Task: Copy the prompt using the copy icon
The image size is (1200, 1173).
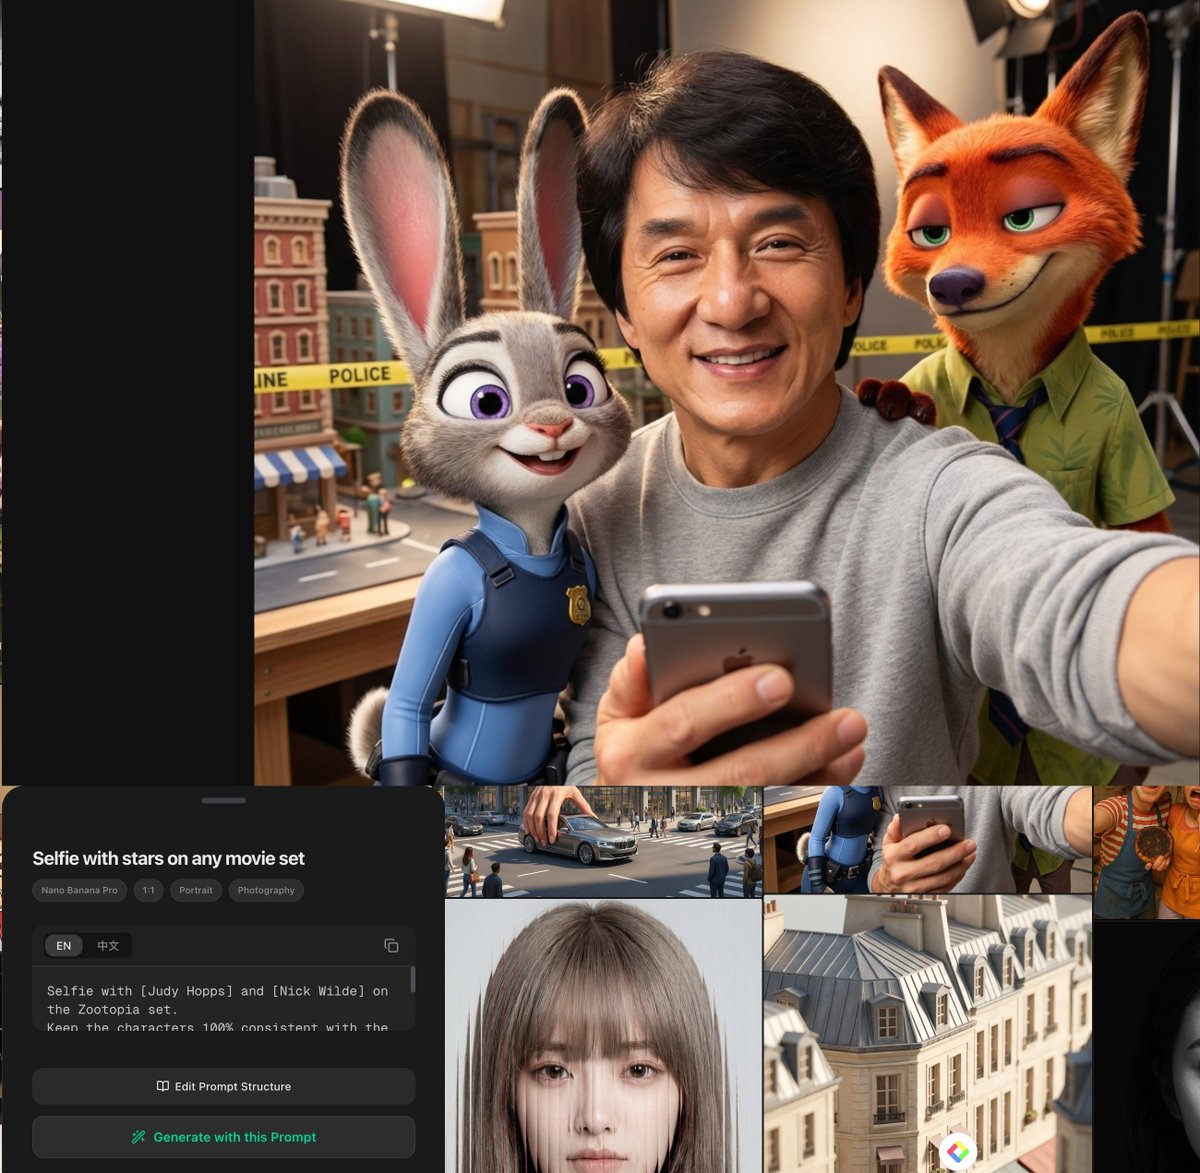Action: coord(391,945)
